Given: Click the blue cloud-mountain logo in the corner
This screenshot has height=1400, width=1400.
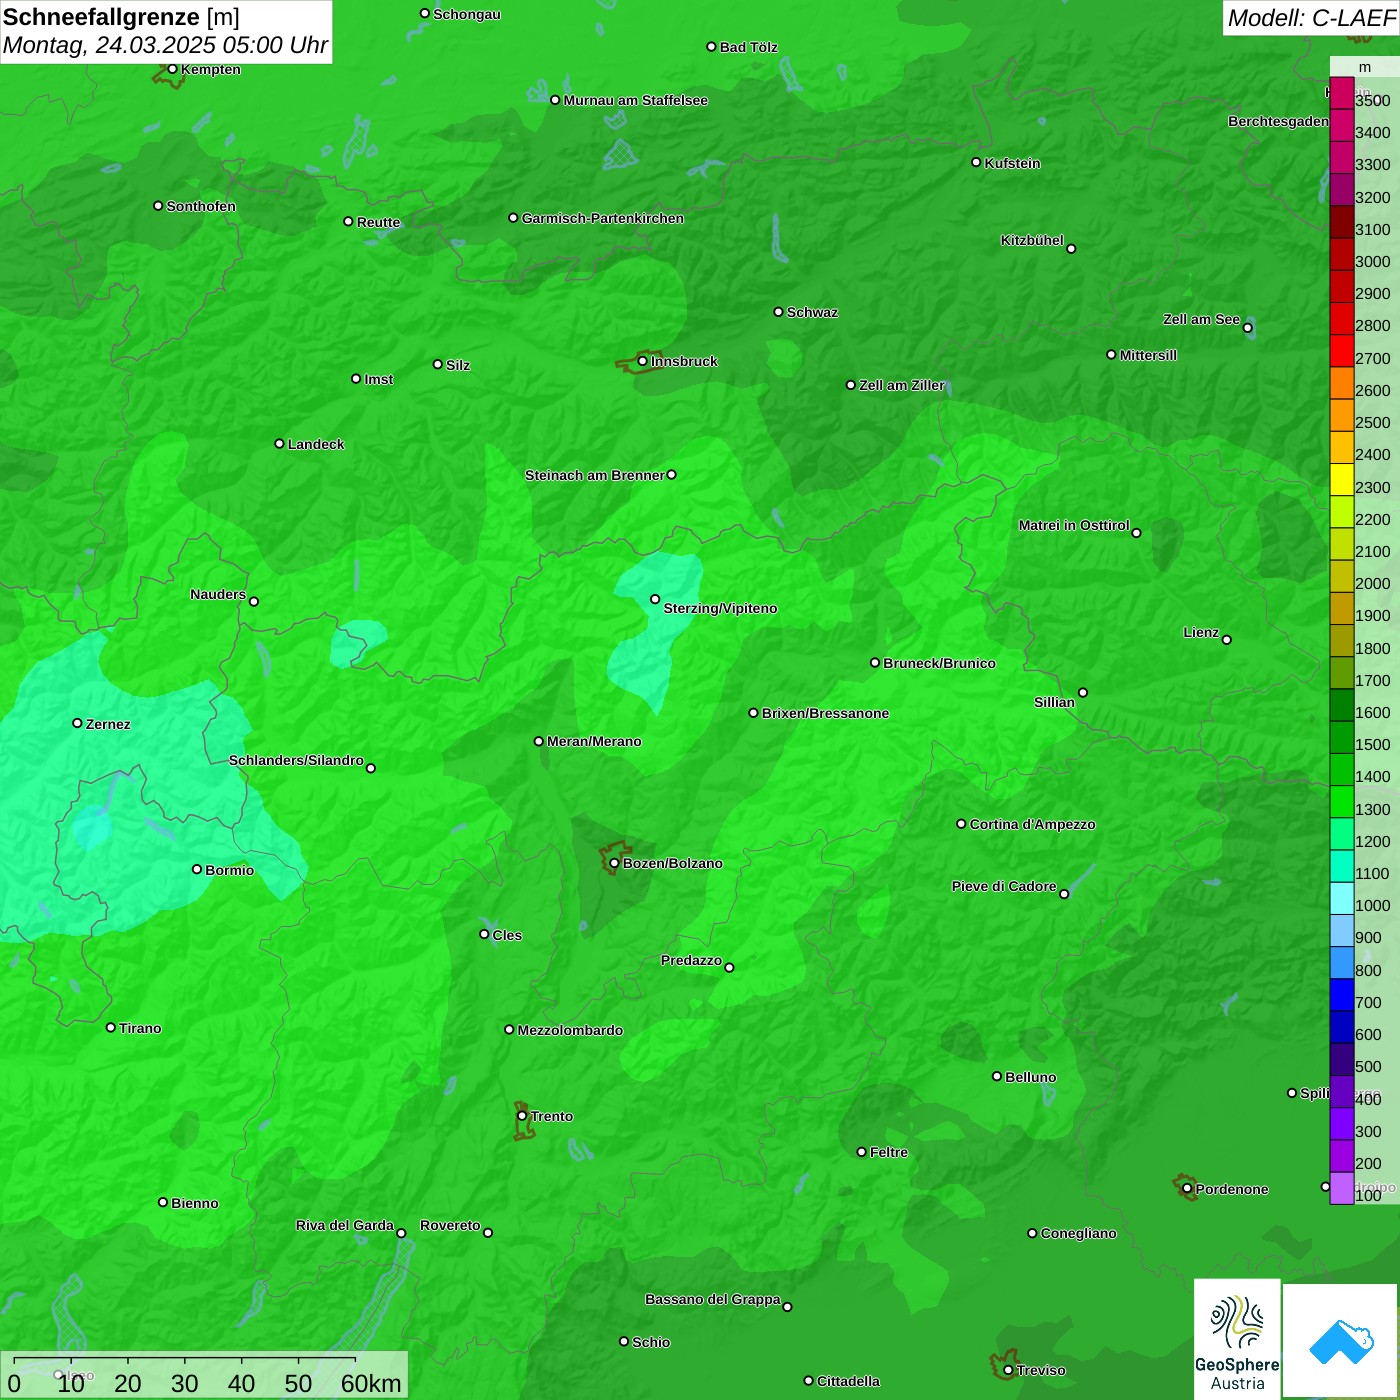Looking at the screenshot, I should tap(1341, 1341).
